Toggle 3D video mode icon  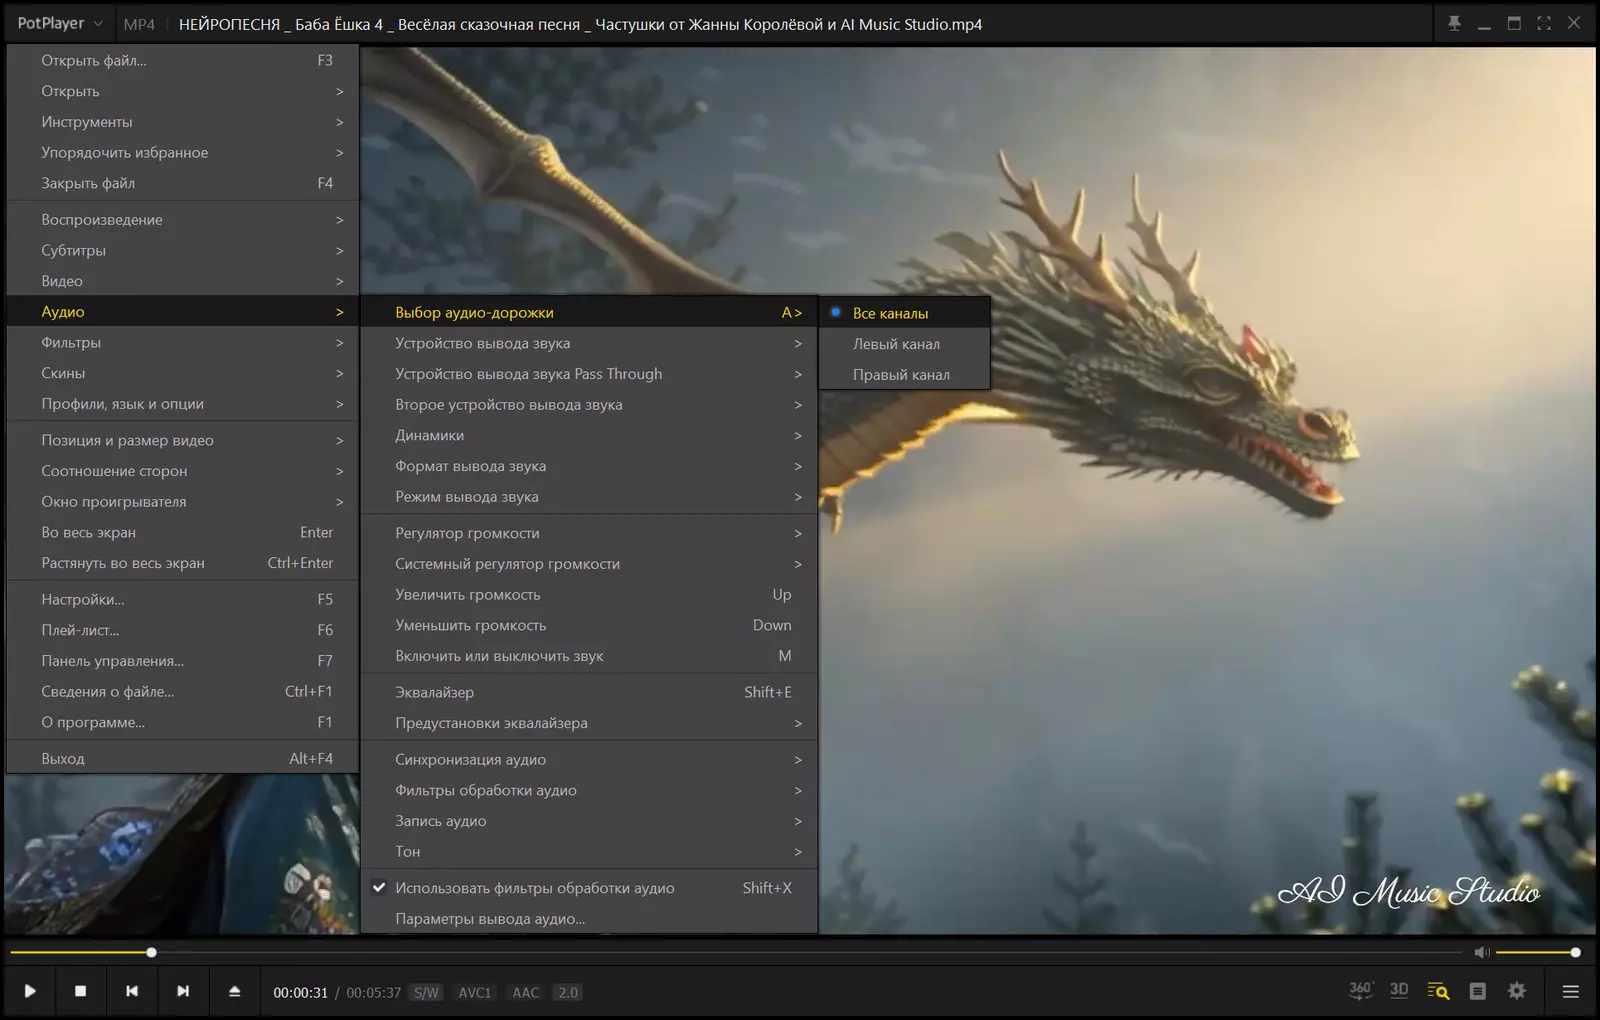(x=1399, y=990)
